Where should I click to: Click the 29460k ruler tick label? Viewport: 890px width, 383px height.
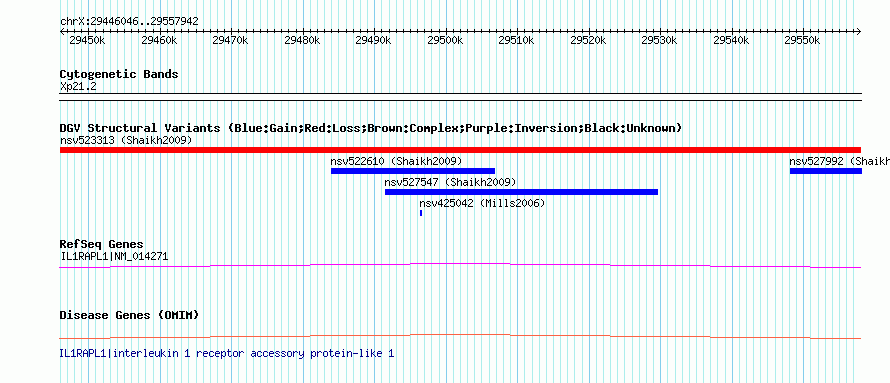tap(159, 40)
